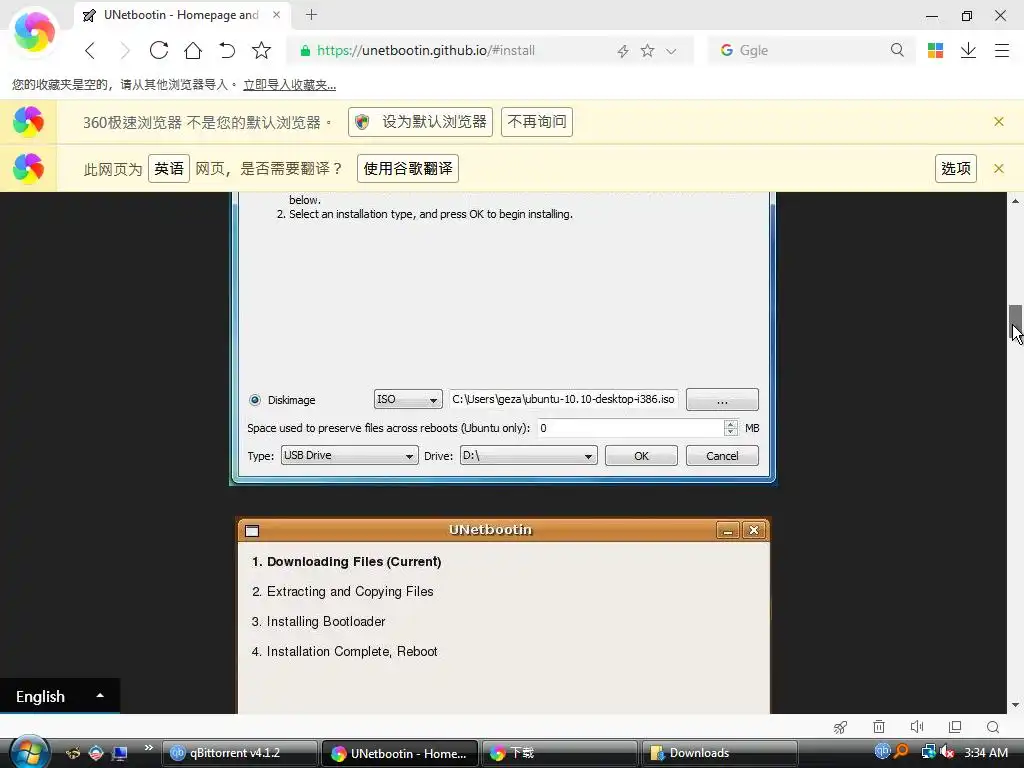Switch to the 下载 taskbar window

pyautogui.click(x=559, y=753)
